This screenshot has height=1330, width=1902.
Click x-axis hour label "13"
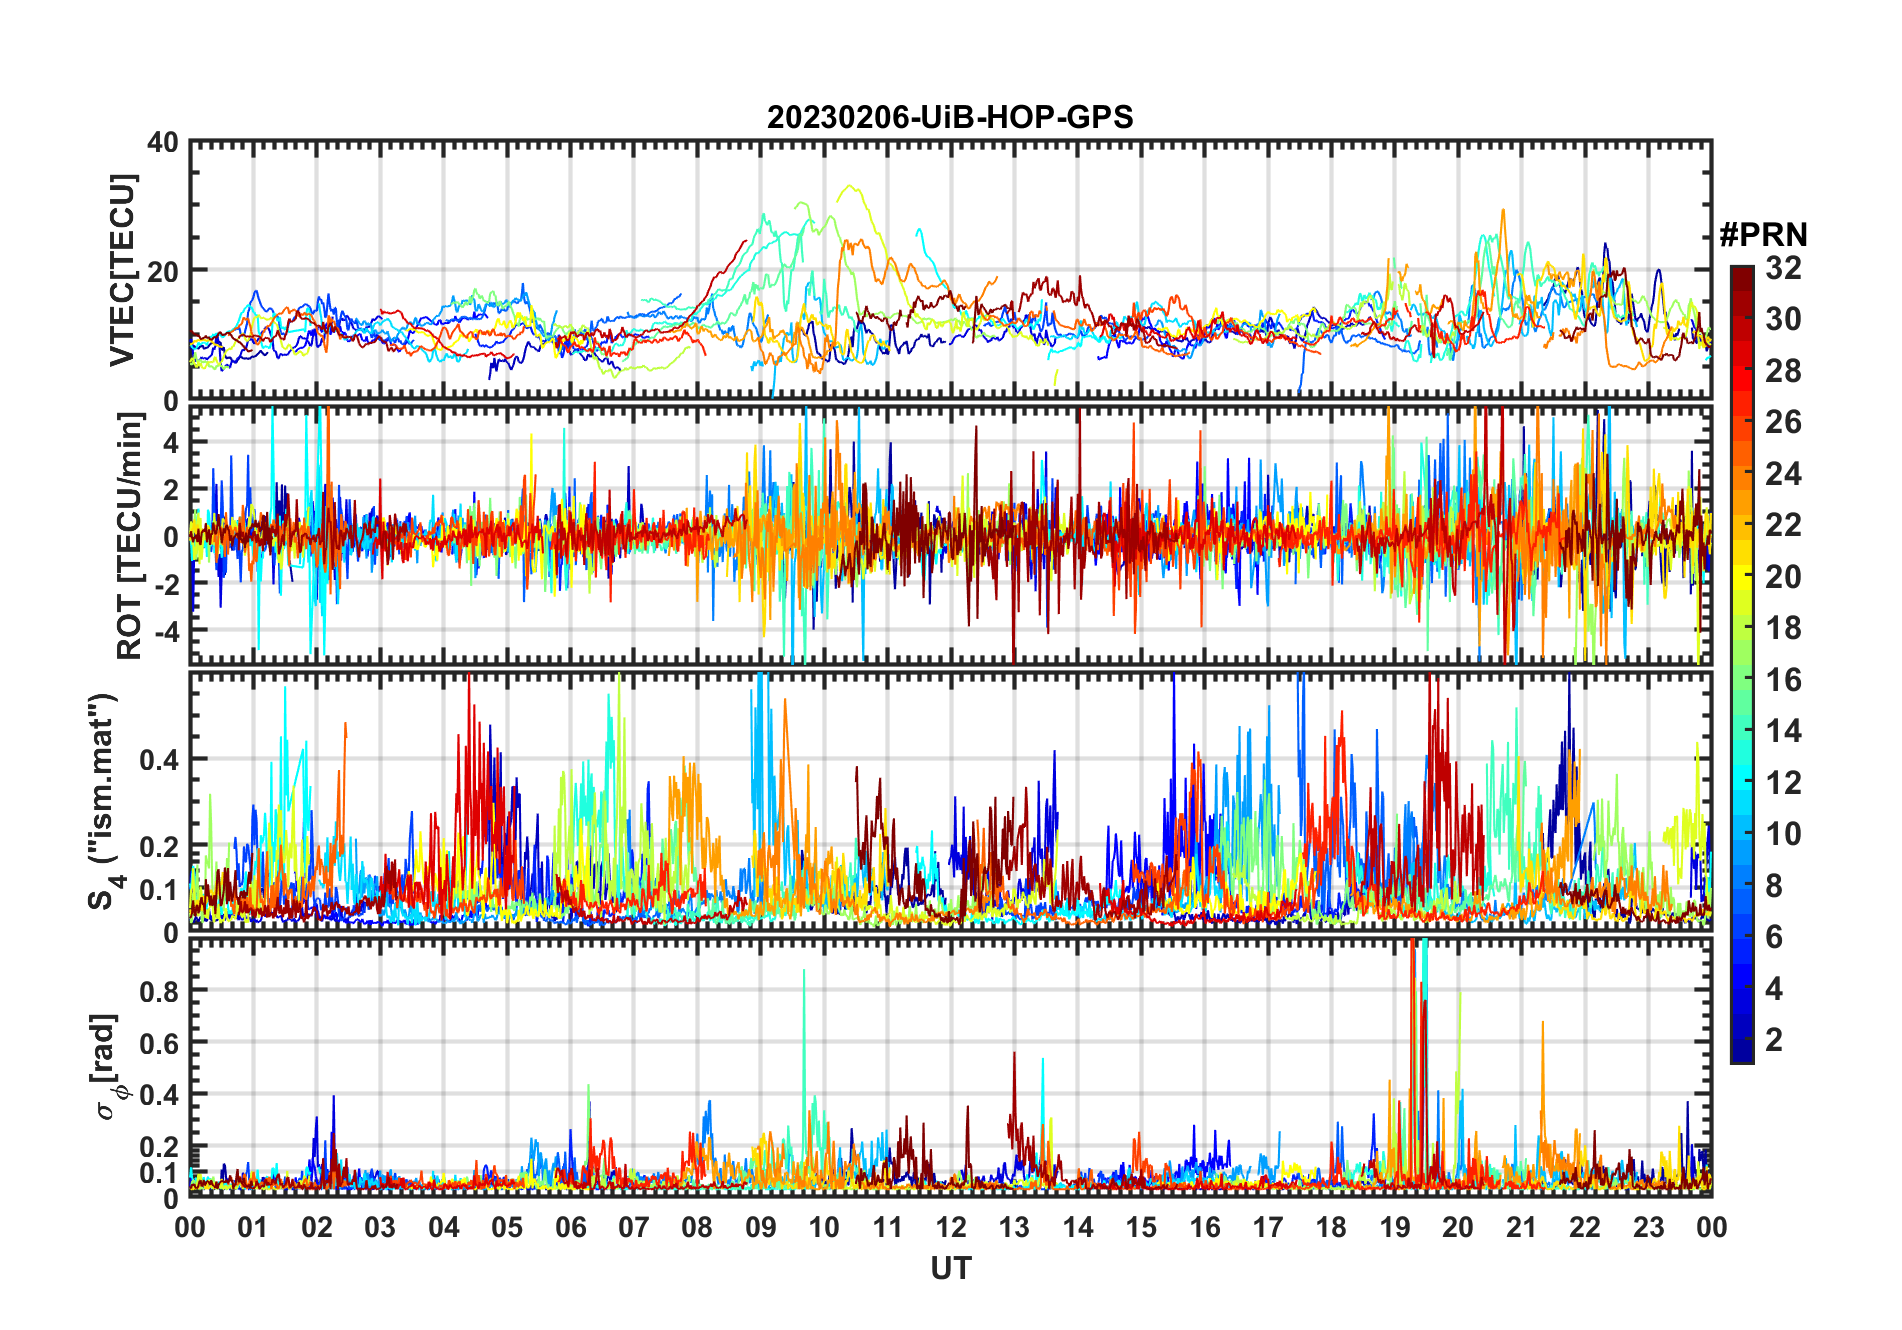[1014, 1228]
